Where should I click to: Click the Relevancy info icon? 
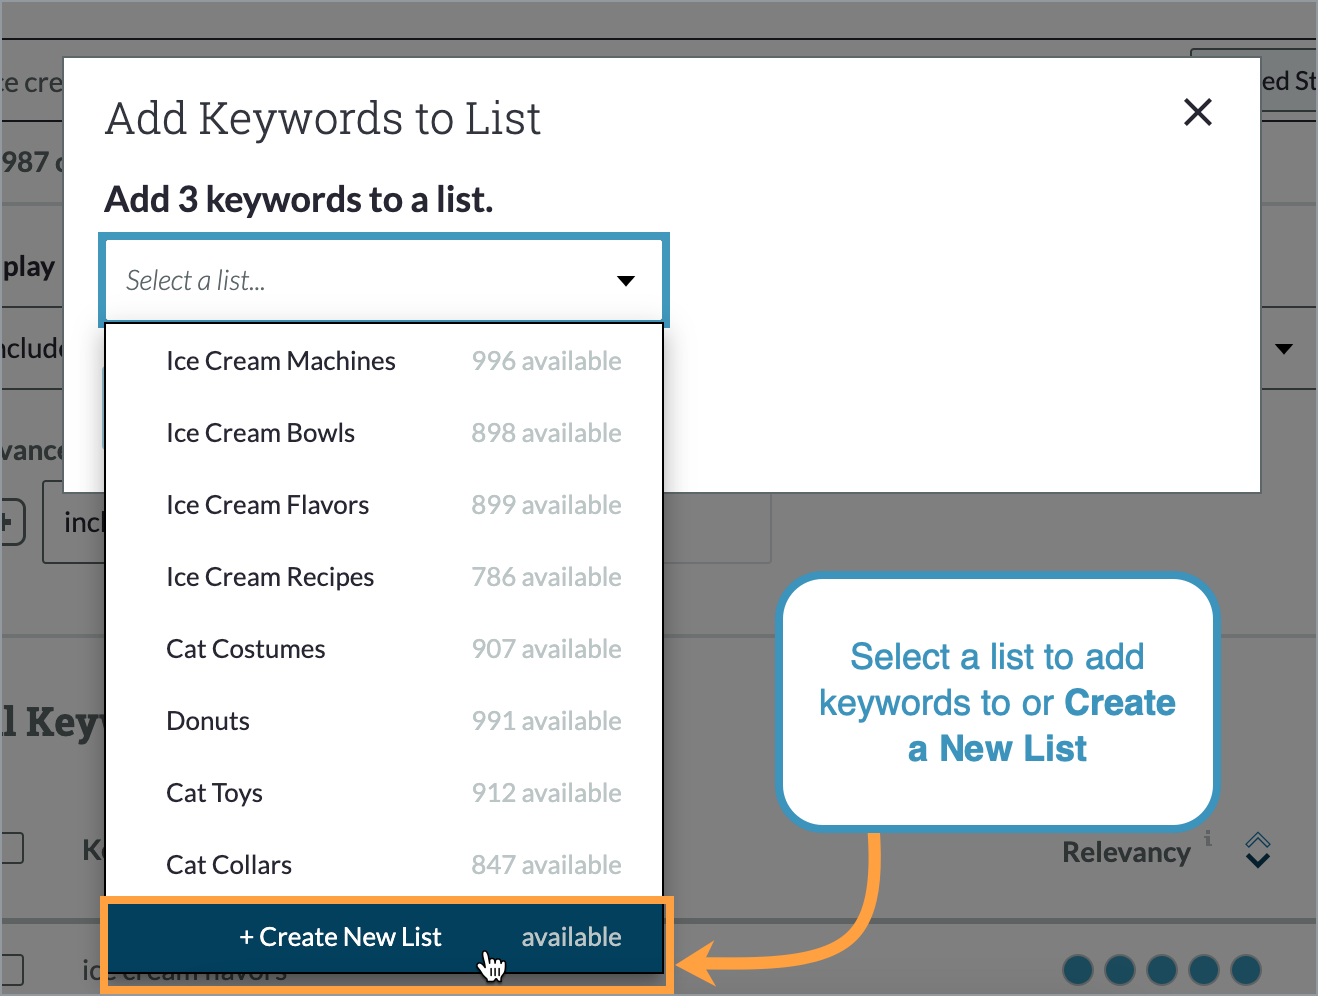1209,840
